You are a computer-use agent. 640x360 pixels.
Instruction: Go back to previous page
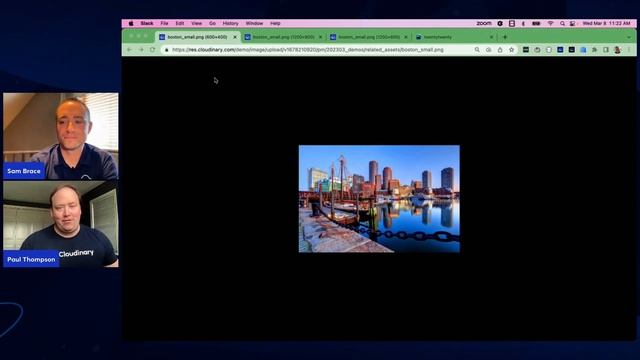click(129, 50)
